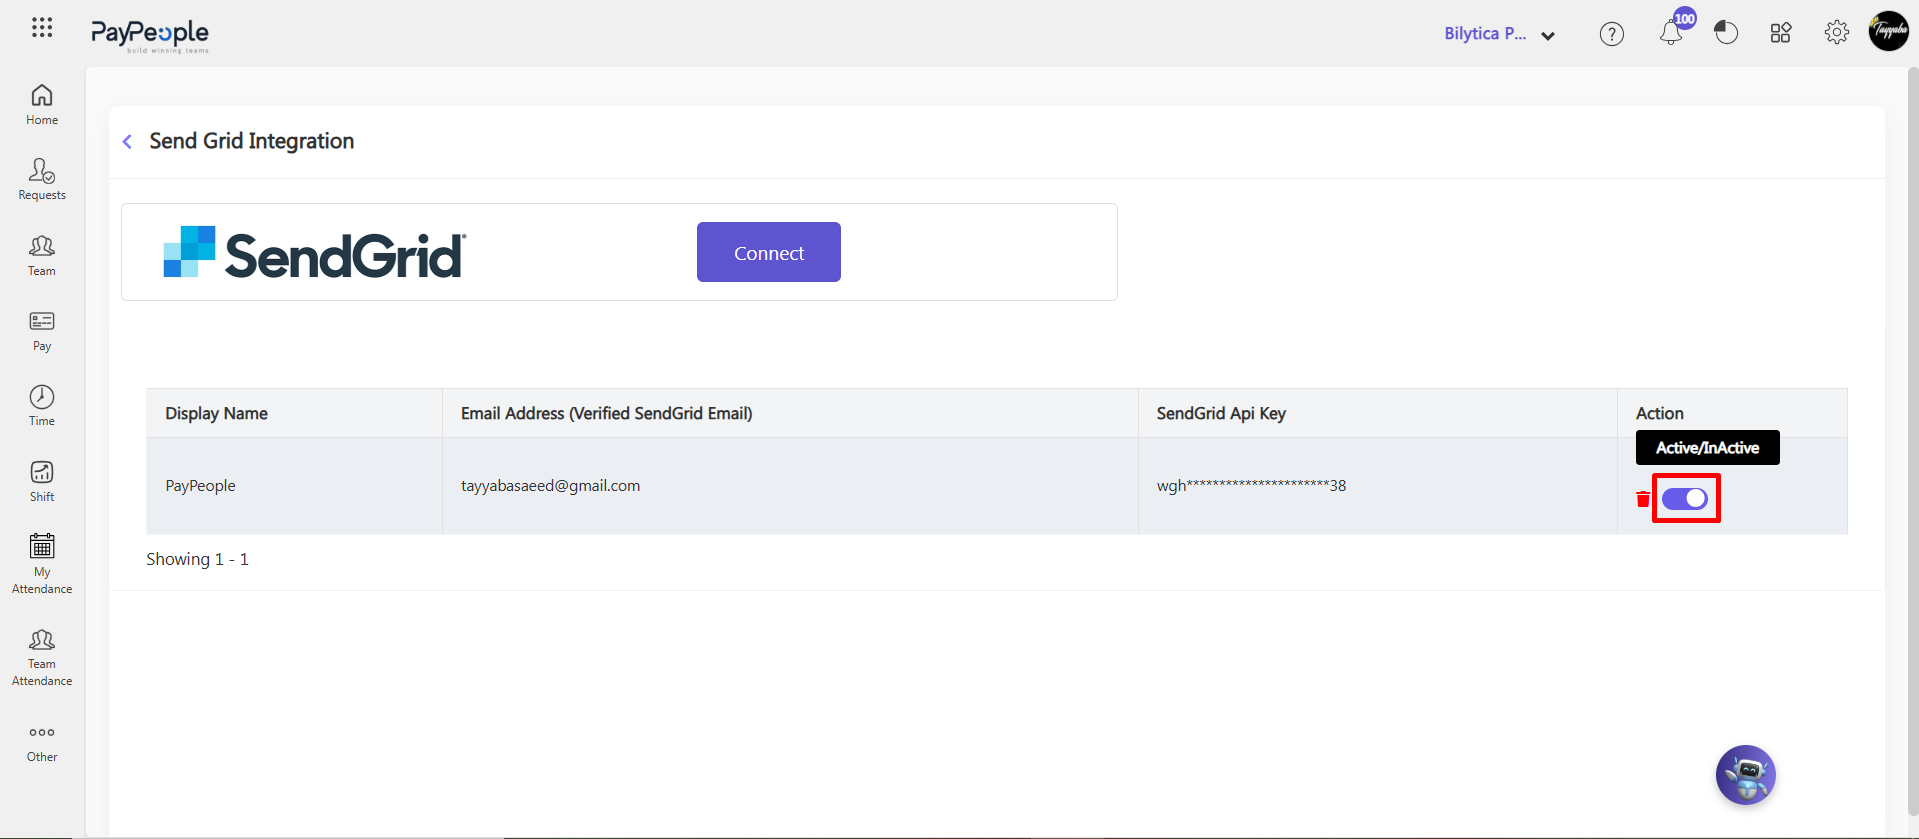This screenshot has width=1919, height=839.
Task: Open the apps grid menu
Action: tap(42, 28)
